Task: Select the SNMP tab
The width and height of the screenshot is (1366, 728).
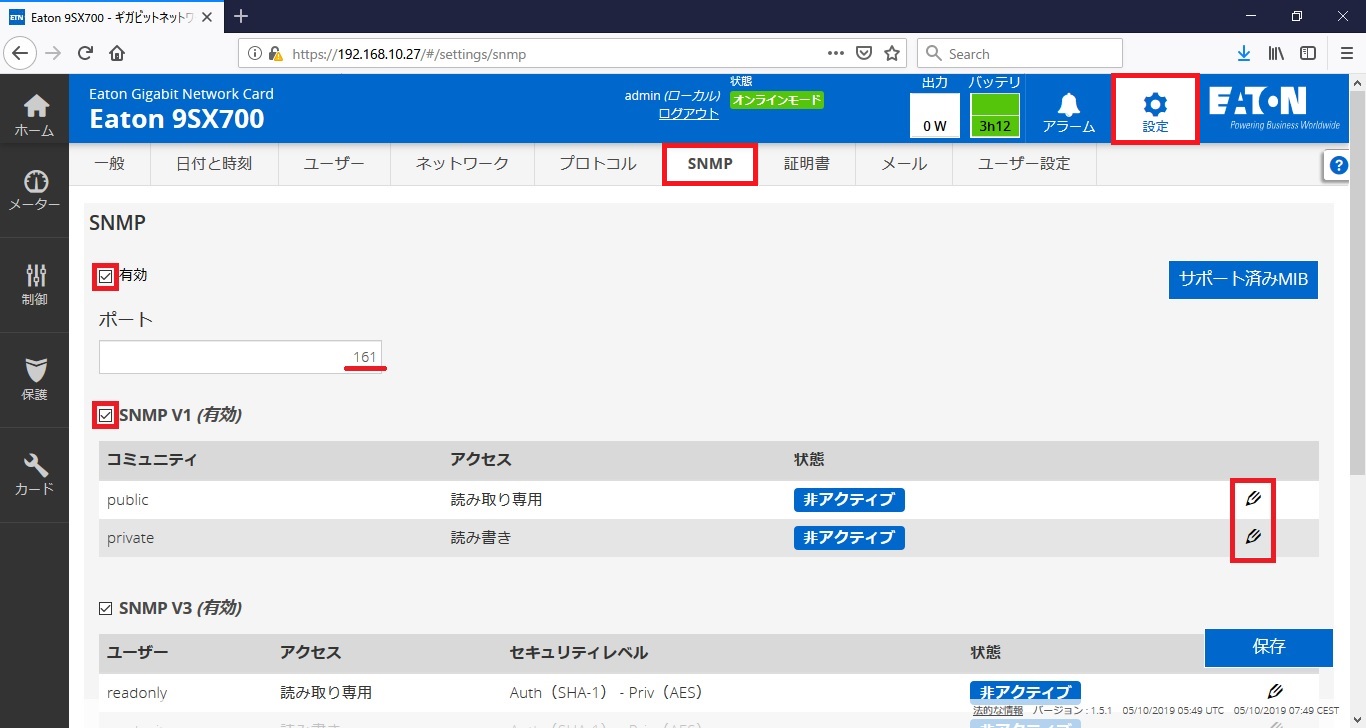Action: coord(710,164)
